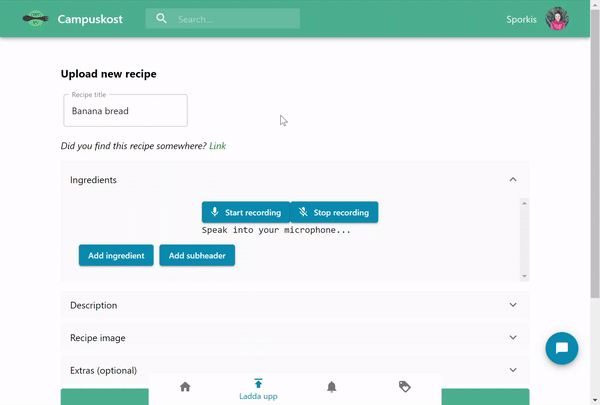600x405 pixels.
Task: Click the search magnifier icon
Action: pos(161,18)
